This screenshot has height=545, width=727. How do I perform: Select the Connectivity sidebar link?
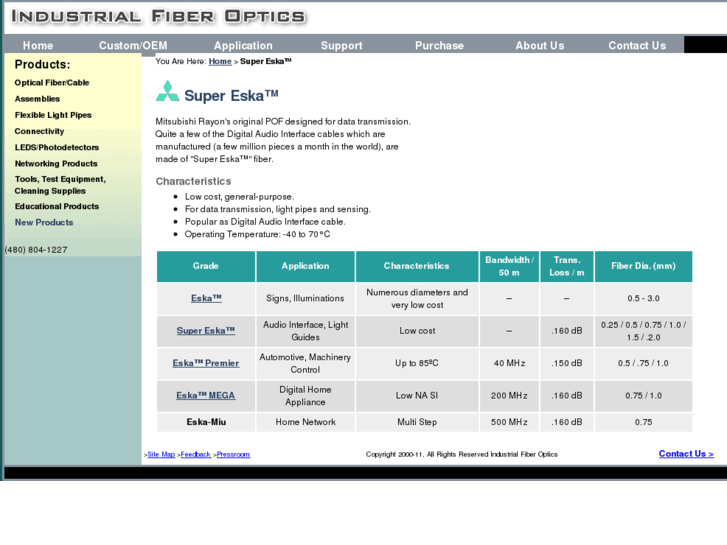pos(39,131)
